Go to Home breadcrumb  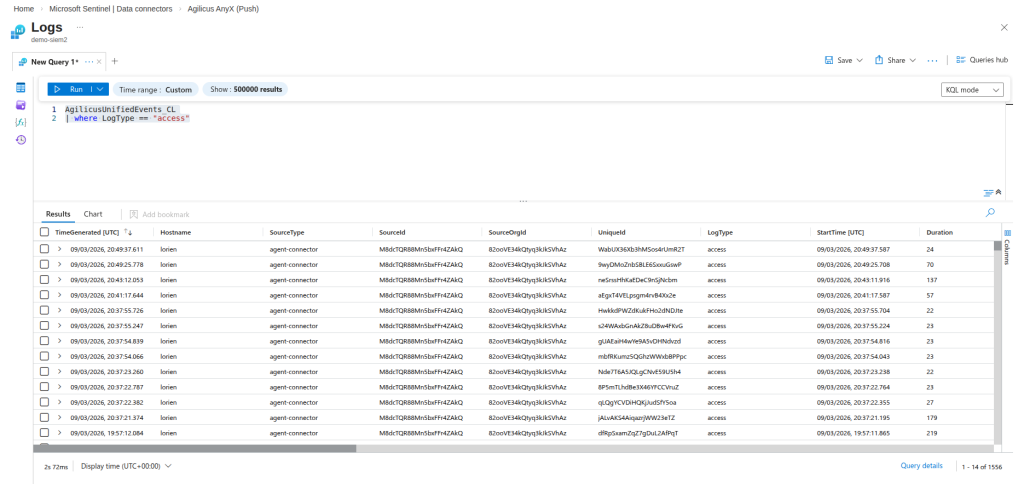(x=24, y=8)
